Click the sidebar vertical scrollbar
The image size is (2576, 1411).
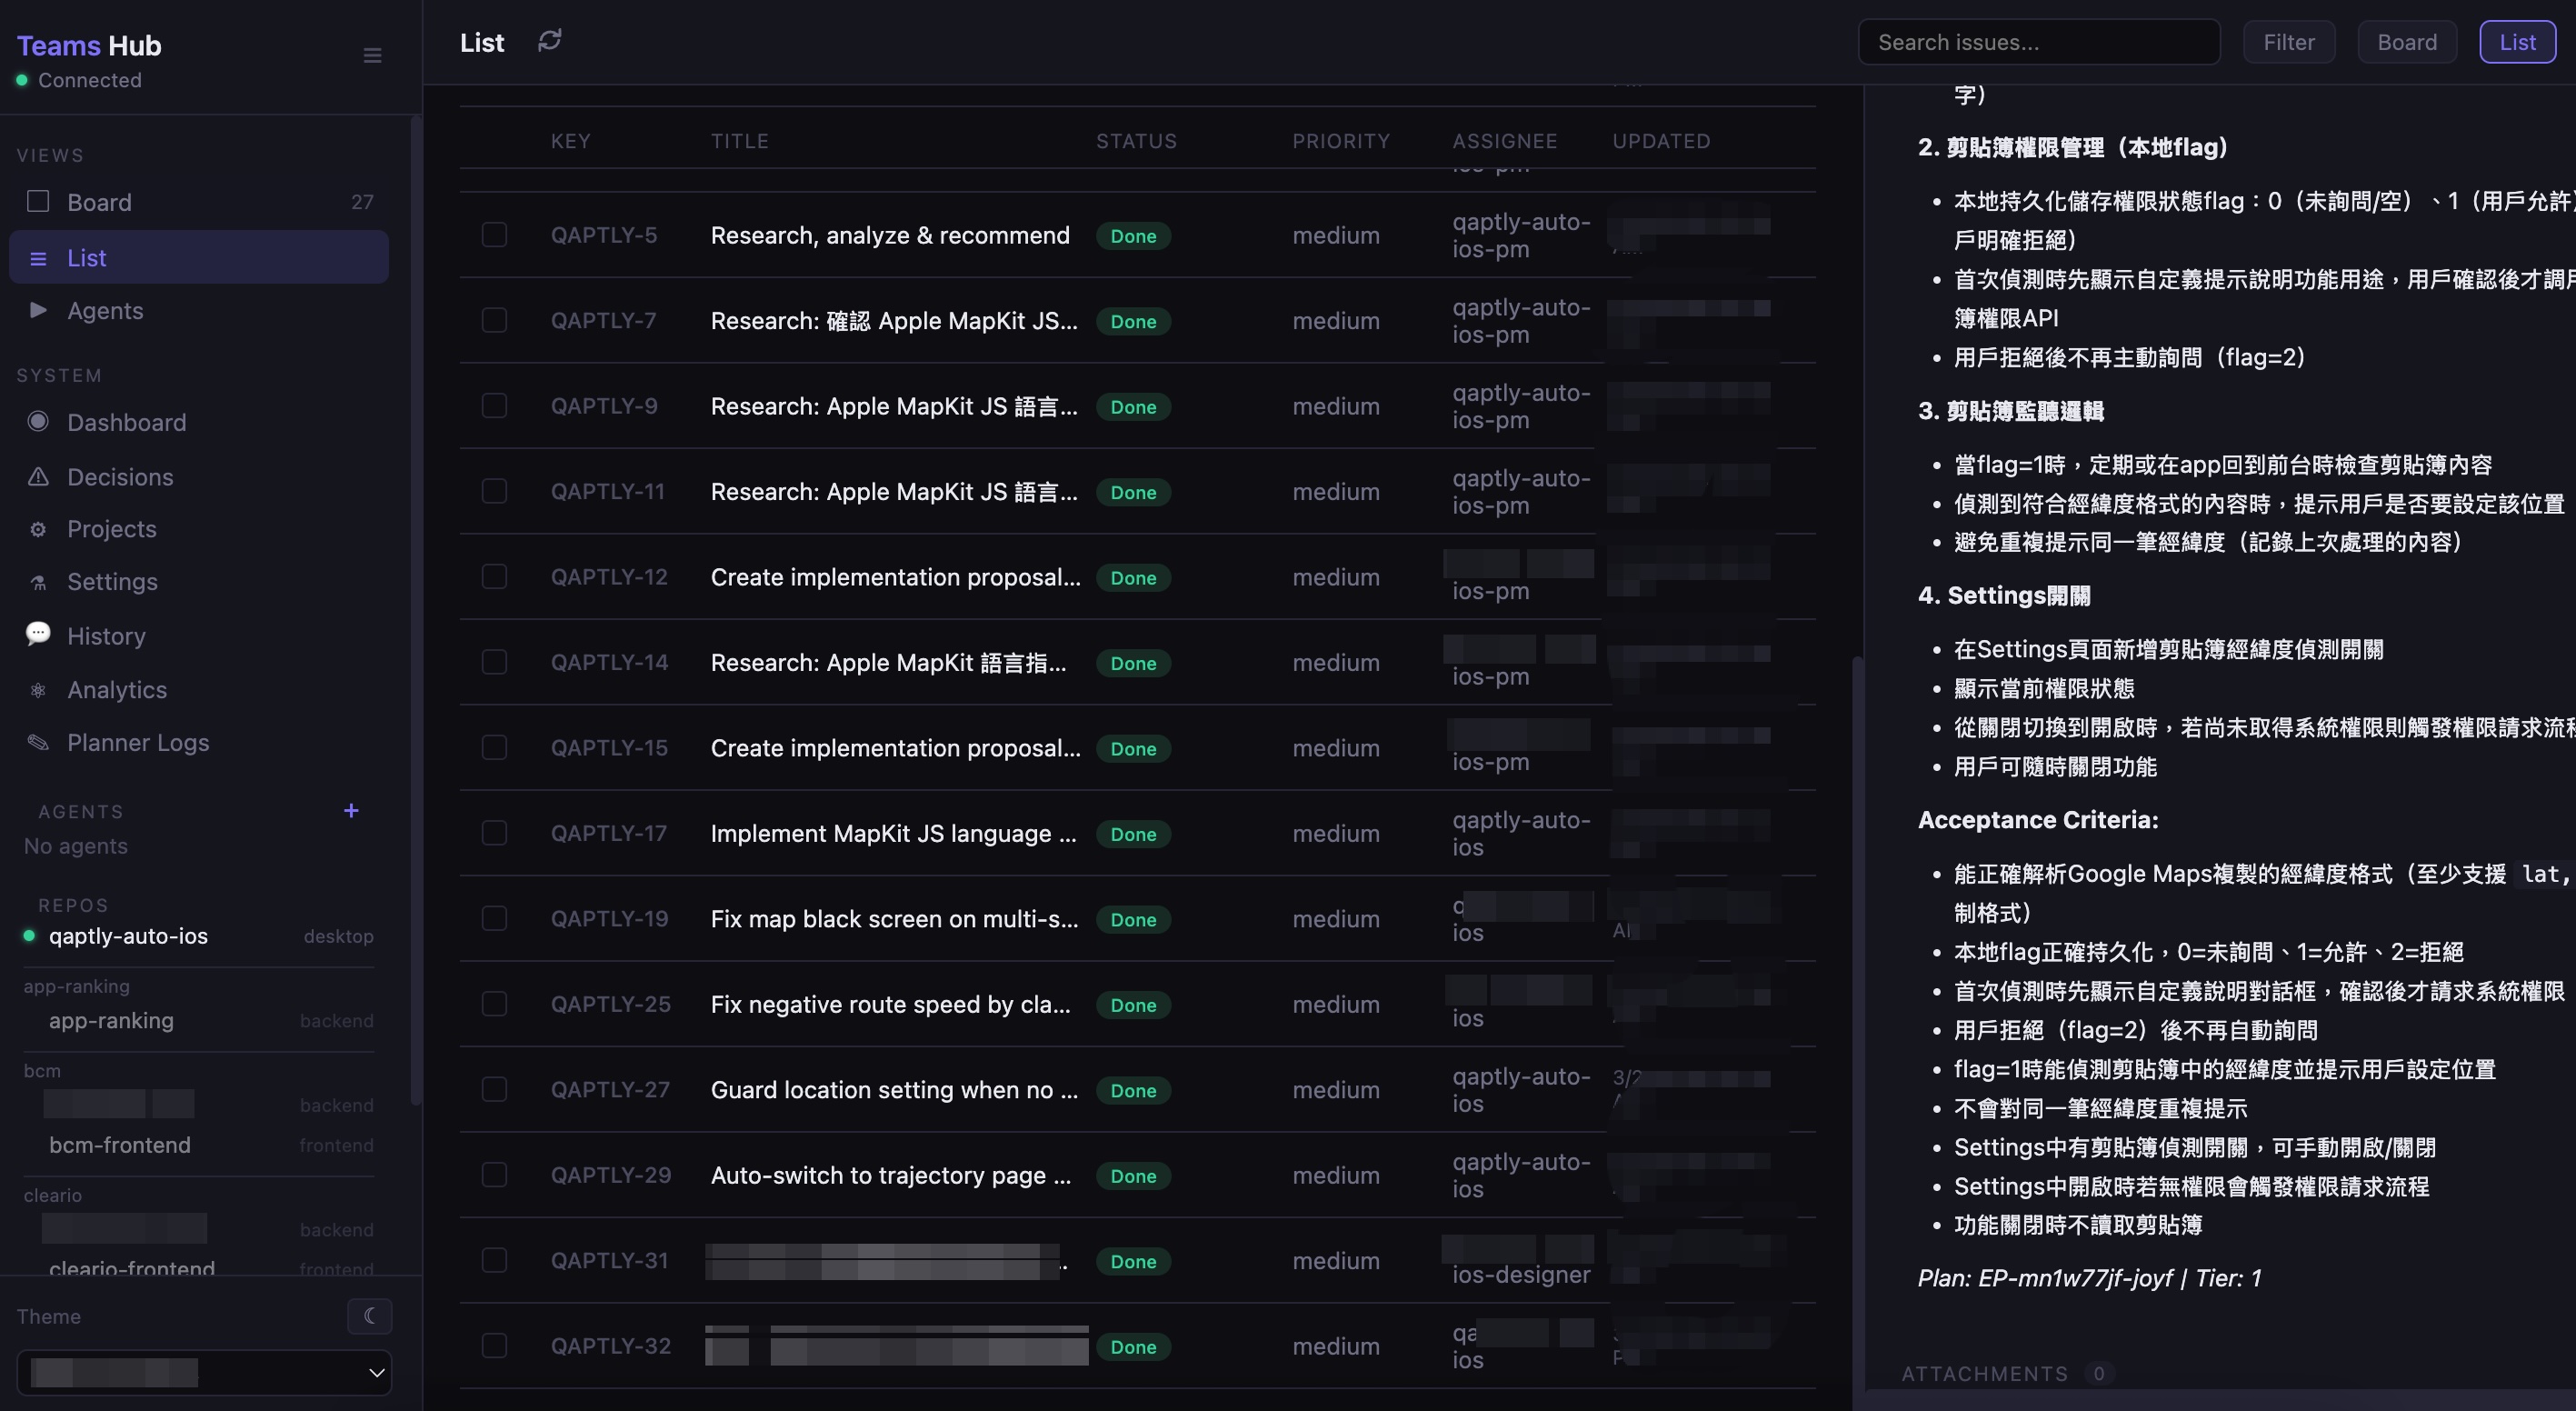click(x=416, y=610)
